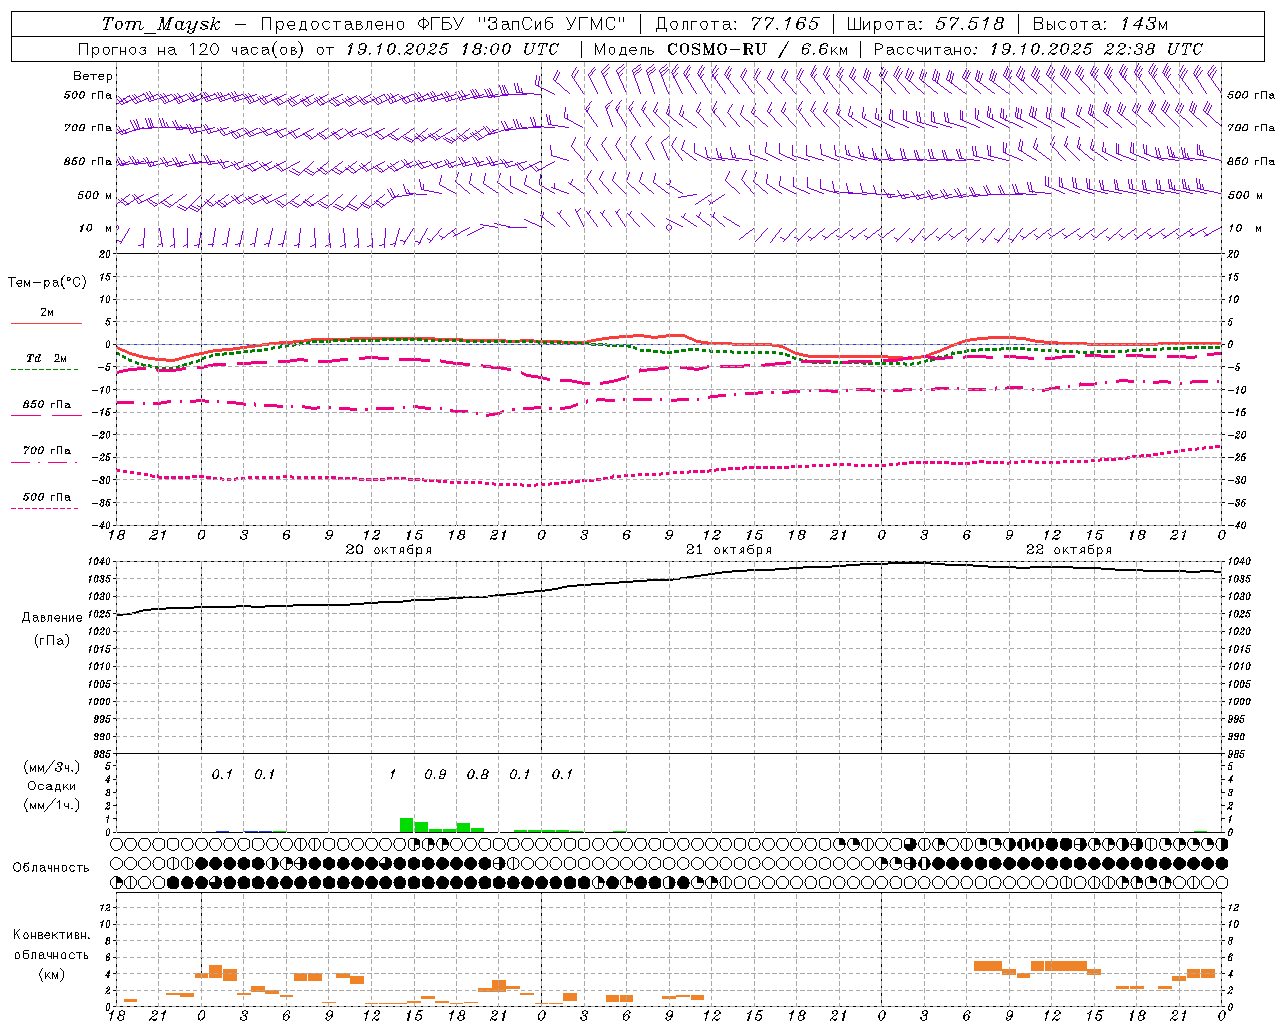
Task: Click the 3-hour precipitation value 1
Action: [393, 774]
